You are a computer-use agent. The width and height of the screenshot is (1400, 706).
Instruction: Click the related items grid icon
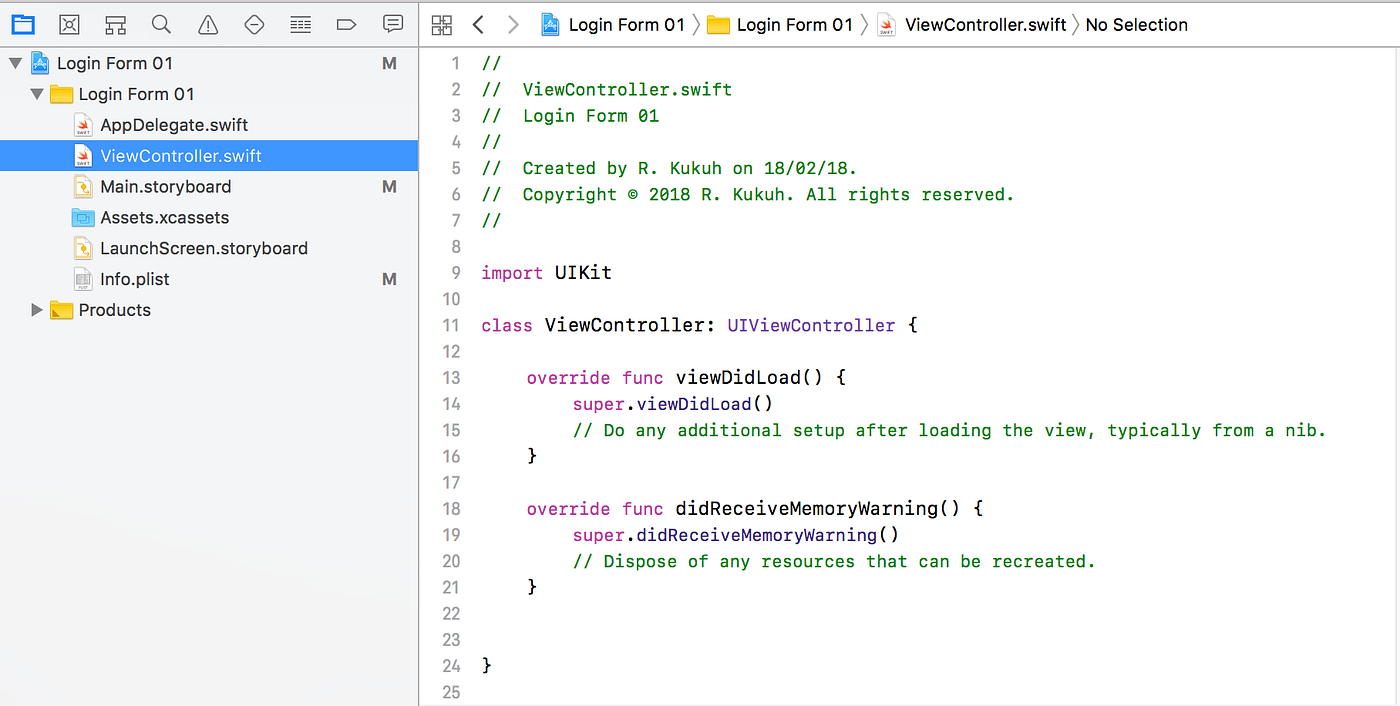(x=441, y=24)
